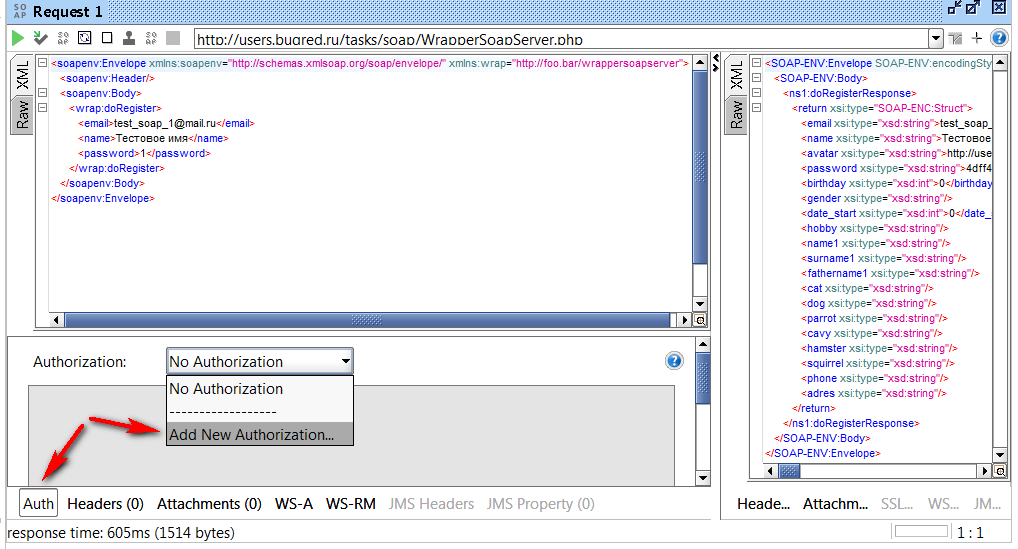Click the panel splitter arrows between the editors
This screenshot has width=1018, height=549.
(716, 62)
